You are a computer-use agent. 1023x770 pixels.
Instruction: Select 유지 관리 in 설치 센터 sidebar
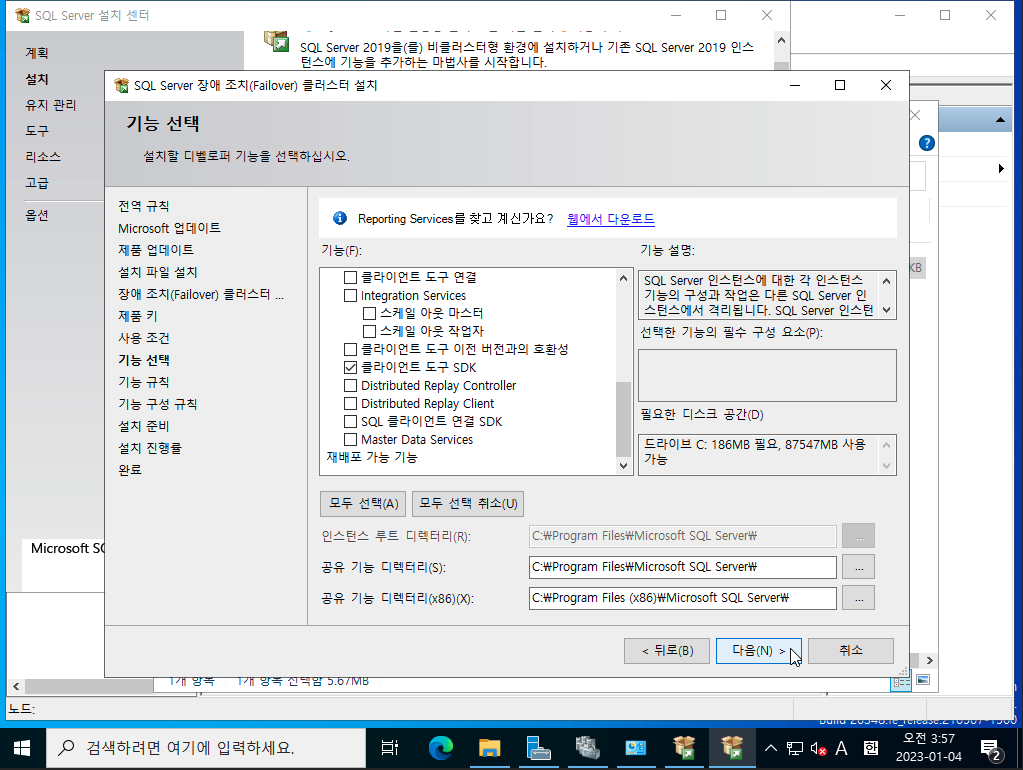pos(50,105)
